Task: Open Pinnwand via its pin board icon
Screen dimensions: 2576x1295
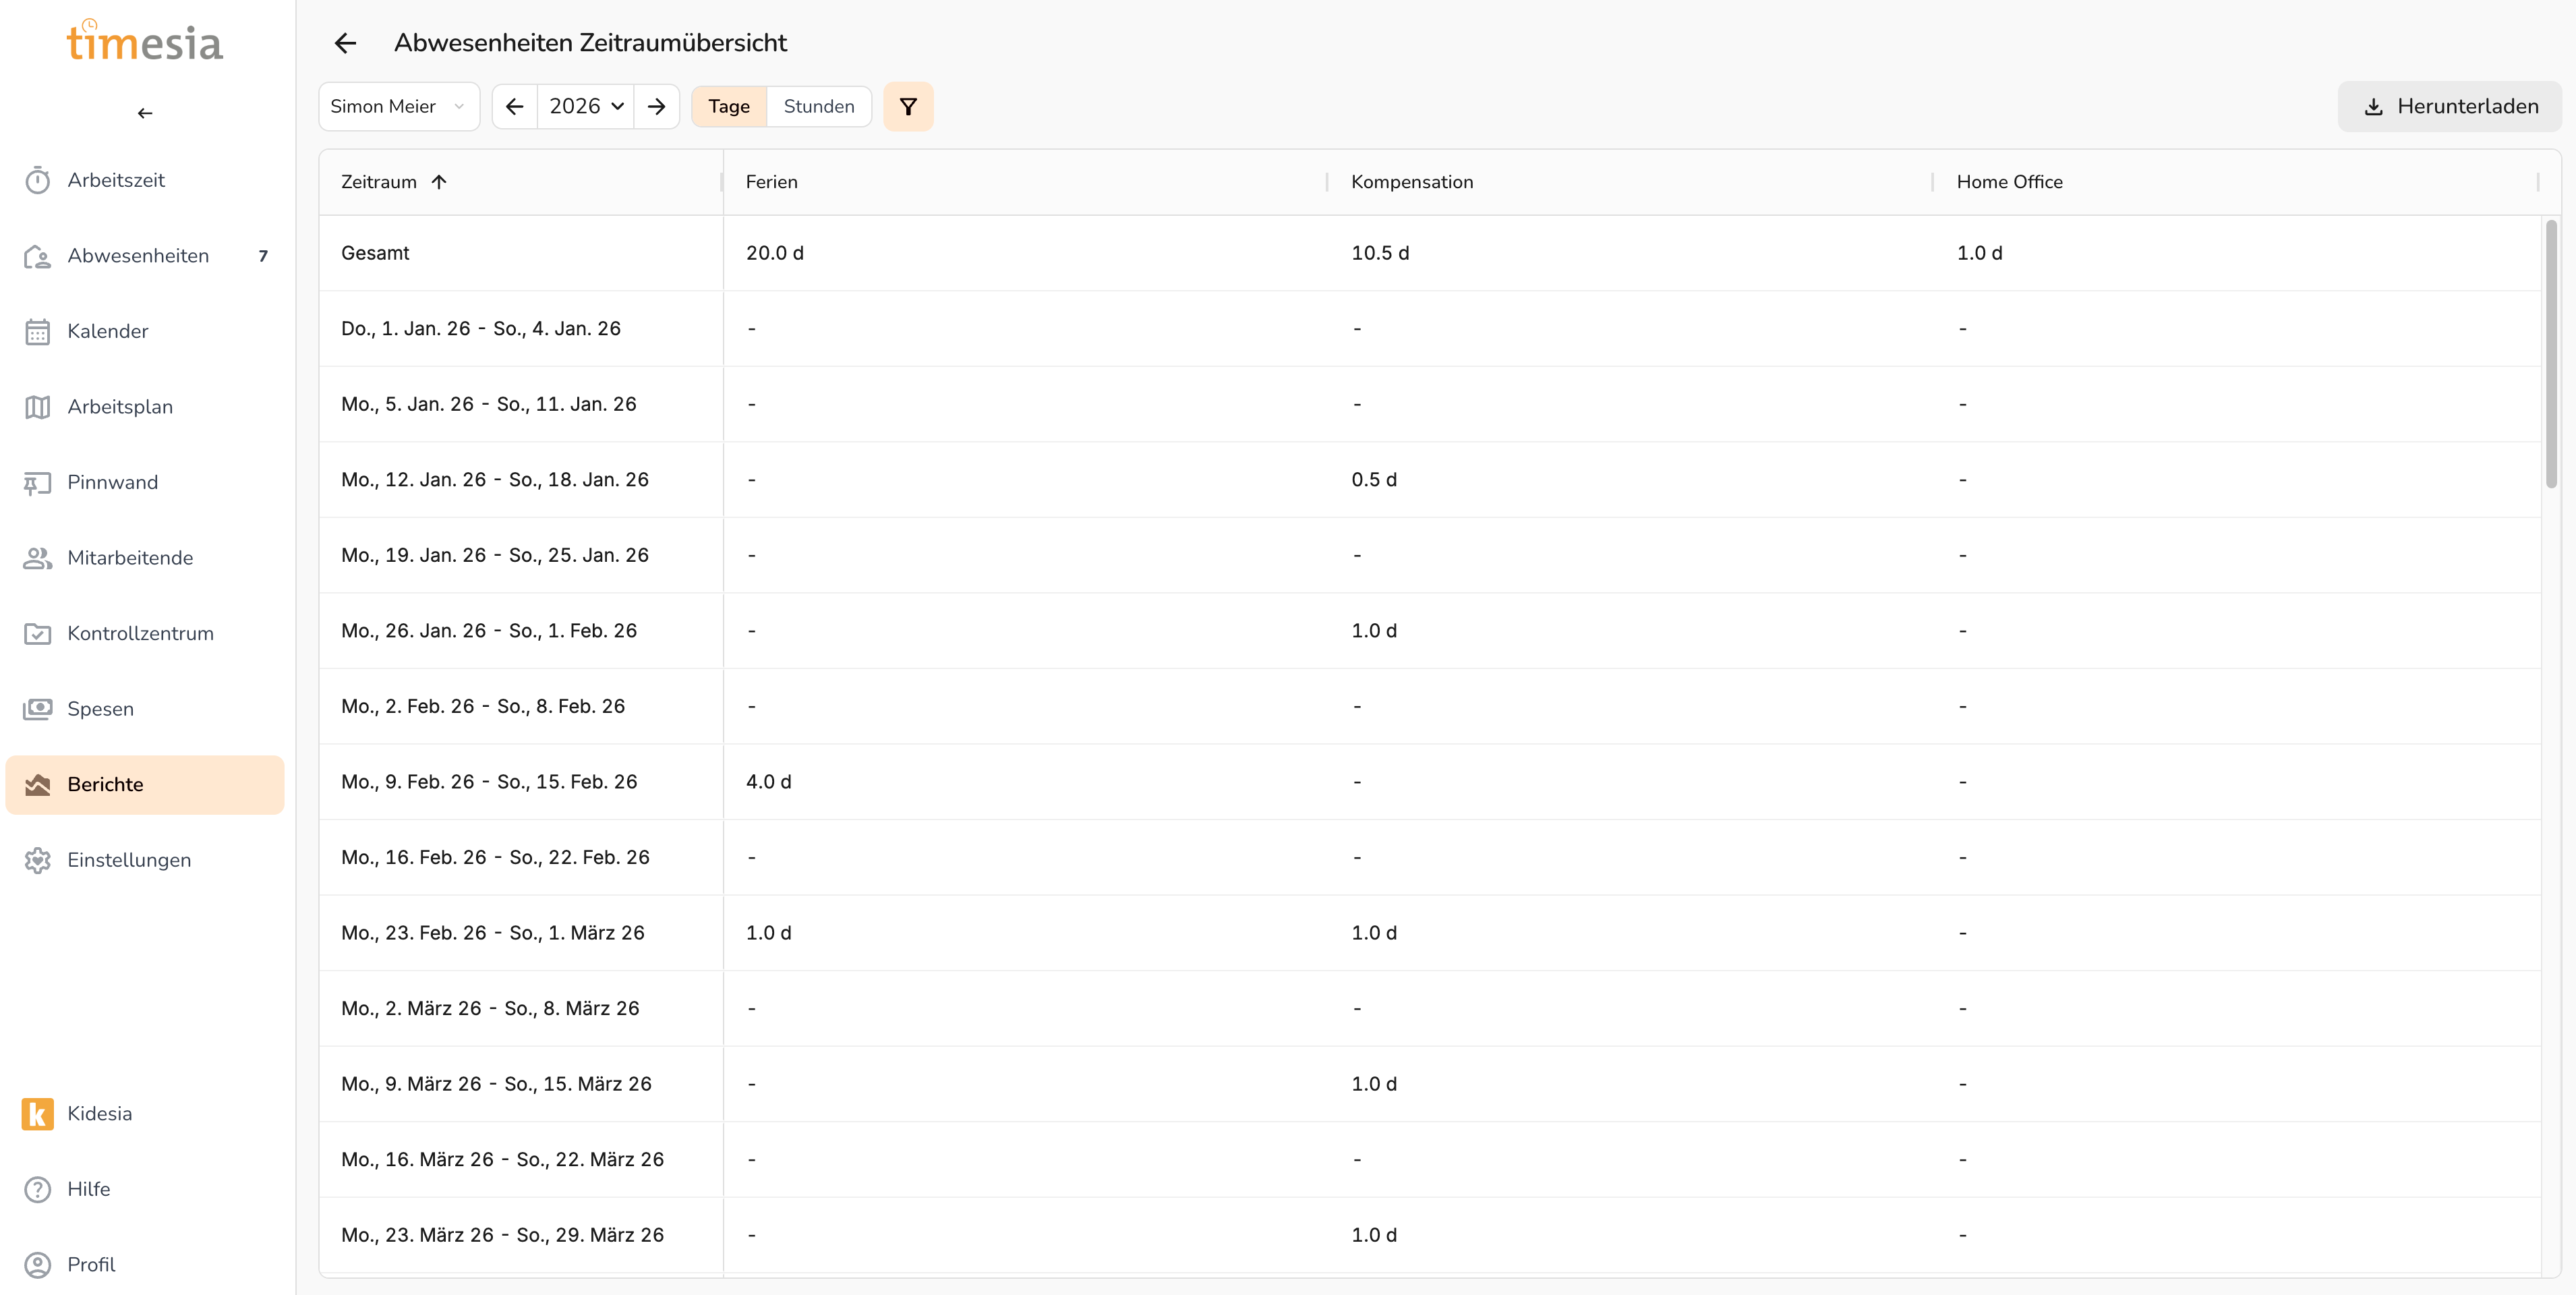Action: point(38,483)
